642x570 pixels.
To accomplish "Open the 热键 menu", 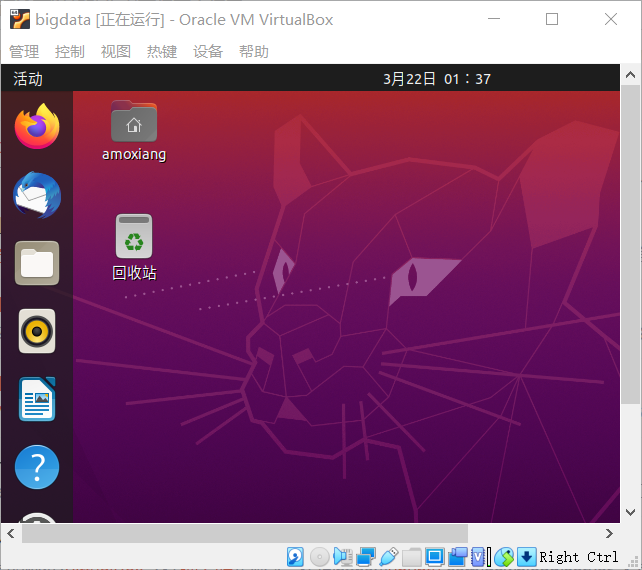I will [162, 52].
